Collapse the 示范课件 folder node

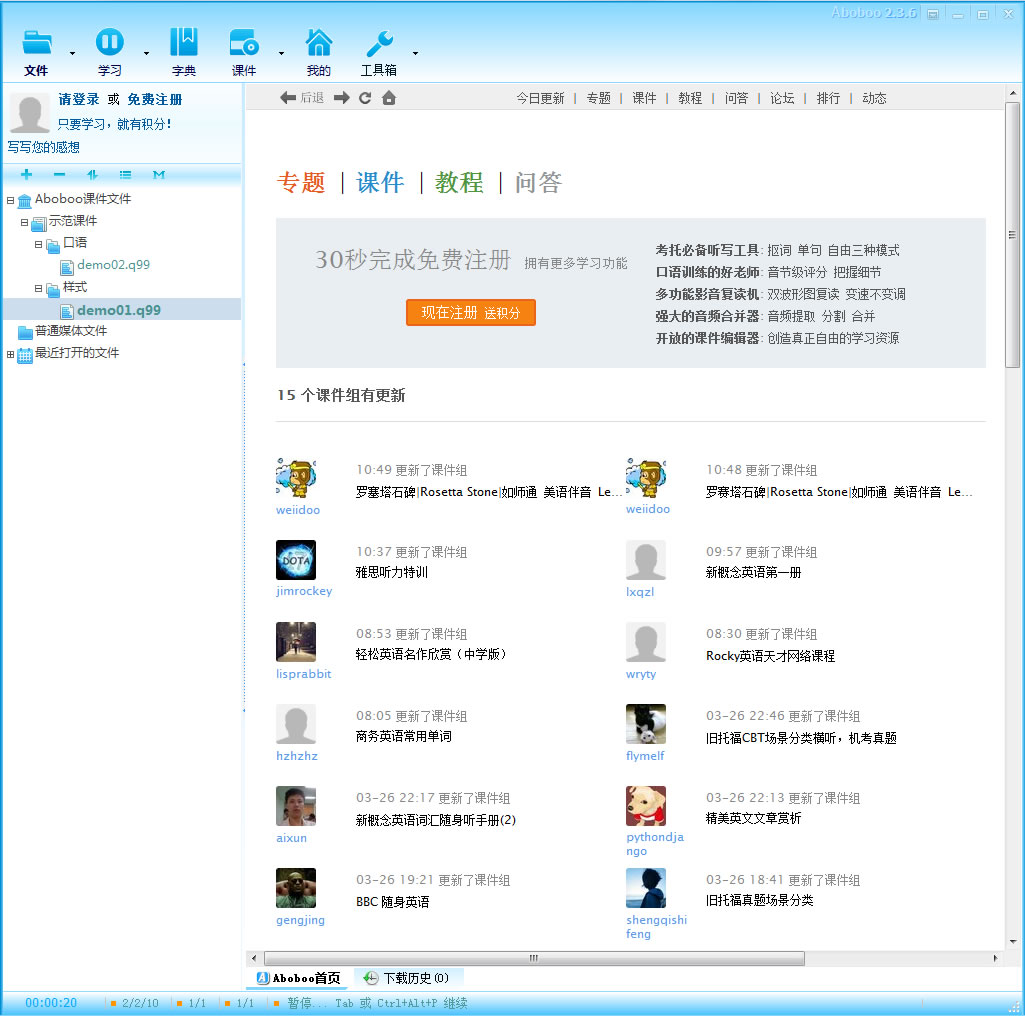[24, 222]
